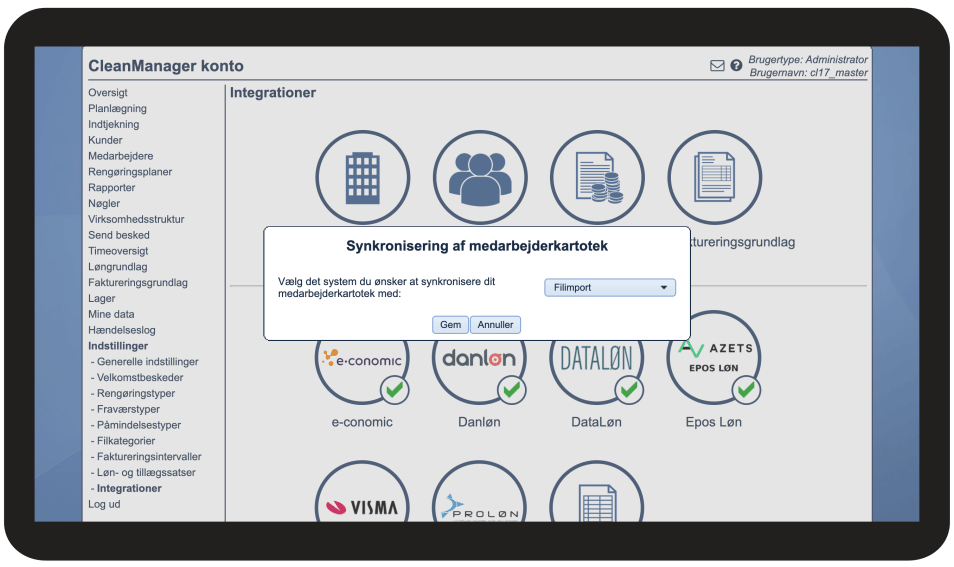Viewport: 954px width, 567px height.
Task: Open the Visma integration logo
Action: point(363,506)
